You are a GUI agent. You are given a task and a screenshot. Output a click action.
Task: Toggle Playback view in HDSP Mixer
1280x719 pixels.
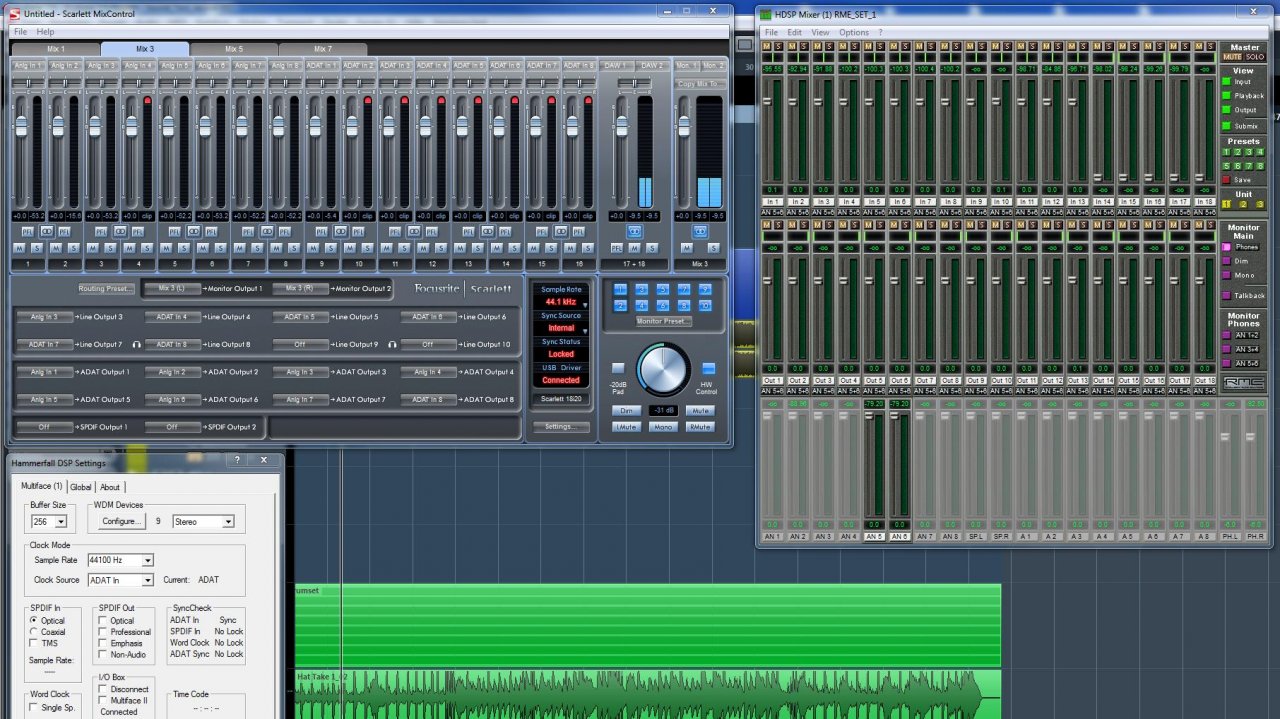coord(1226,96)
